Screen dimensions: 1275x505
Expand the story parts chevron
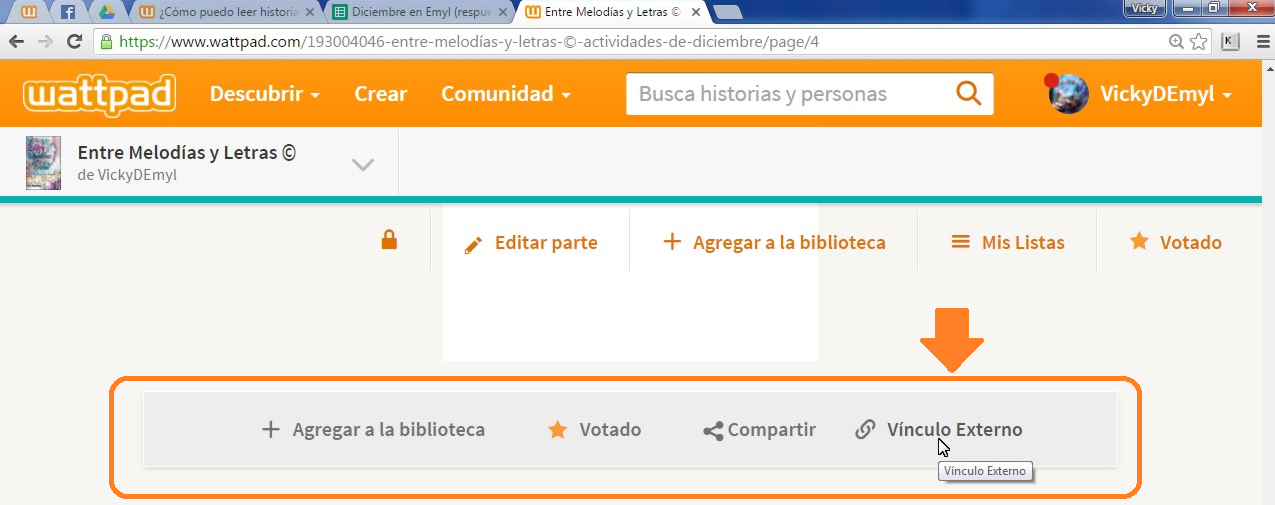[x=363, y=164]
